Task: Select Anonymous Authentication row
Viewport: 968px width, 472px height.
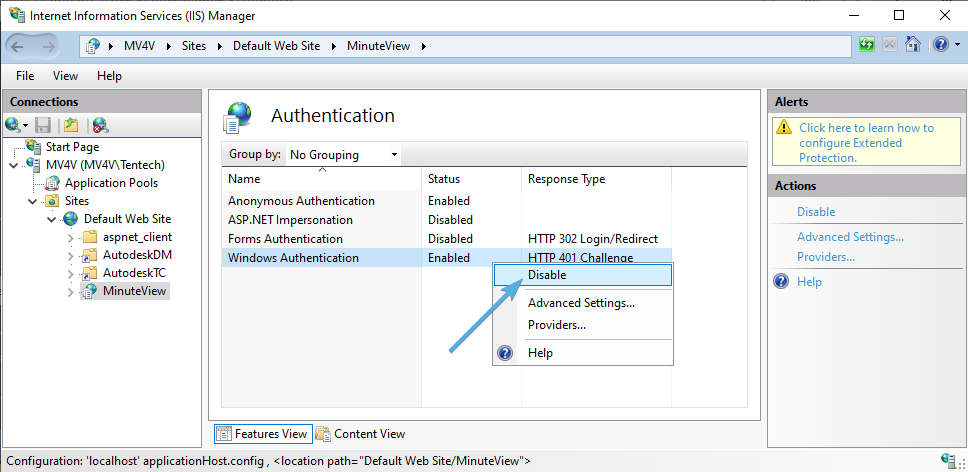Action: coord(446,201)
